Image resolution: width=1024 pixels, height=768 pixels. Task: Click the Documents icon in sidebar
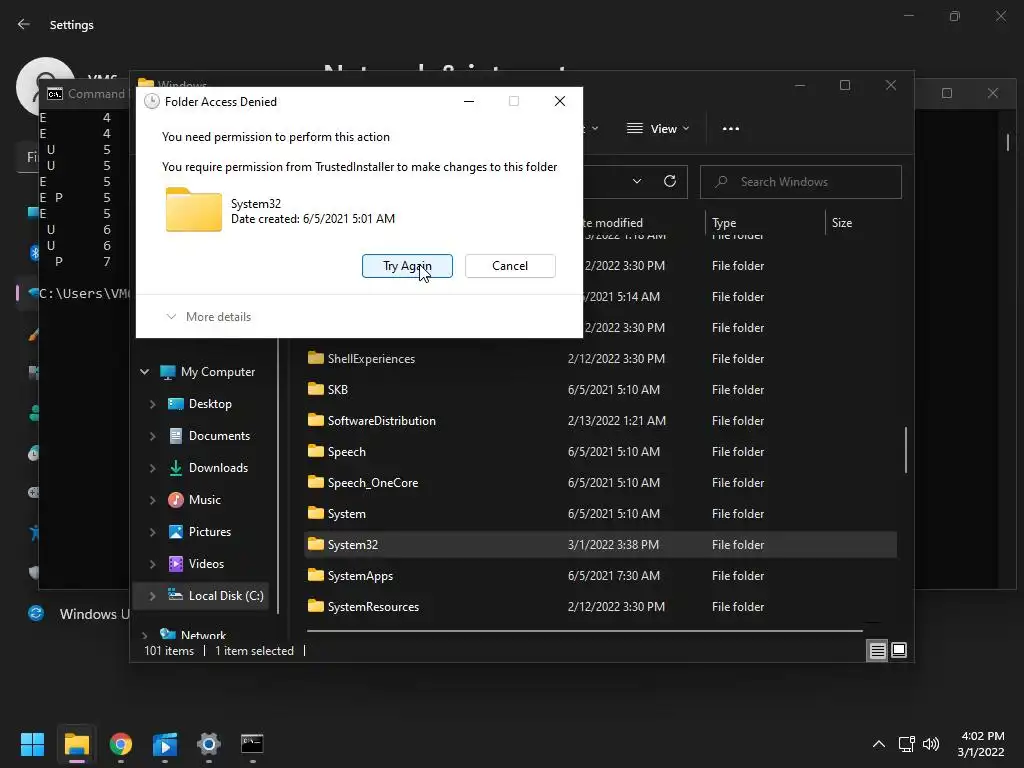(176, 436)
